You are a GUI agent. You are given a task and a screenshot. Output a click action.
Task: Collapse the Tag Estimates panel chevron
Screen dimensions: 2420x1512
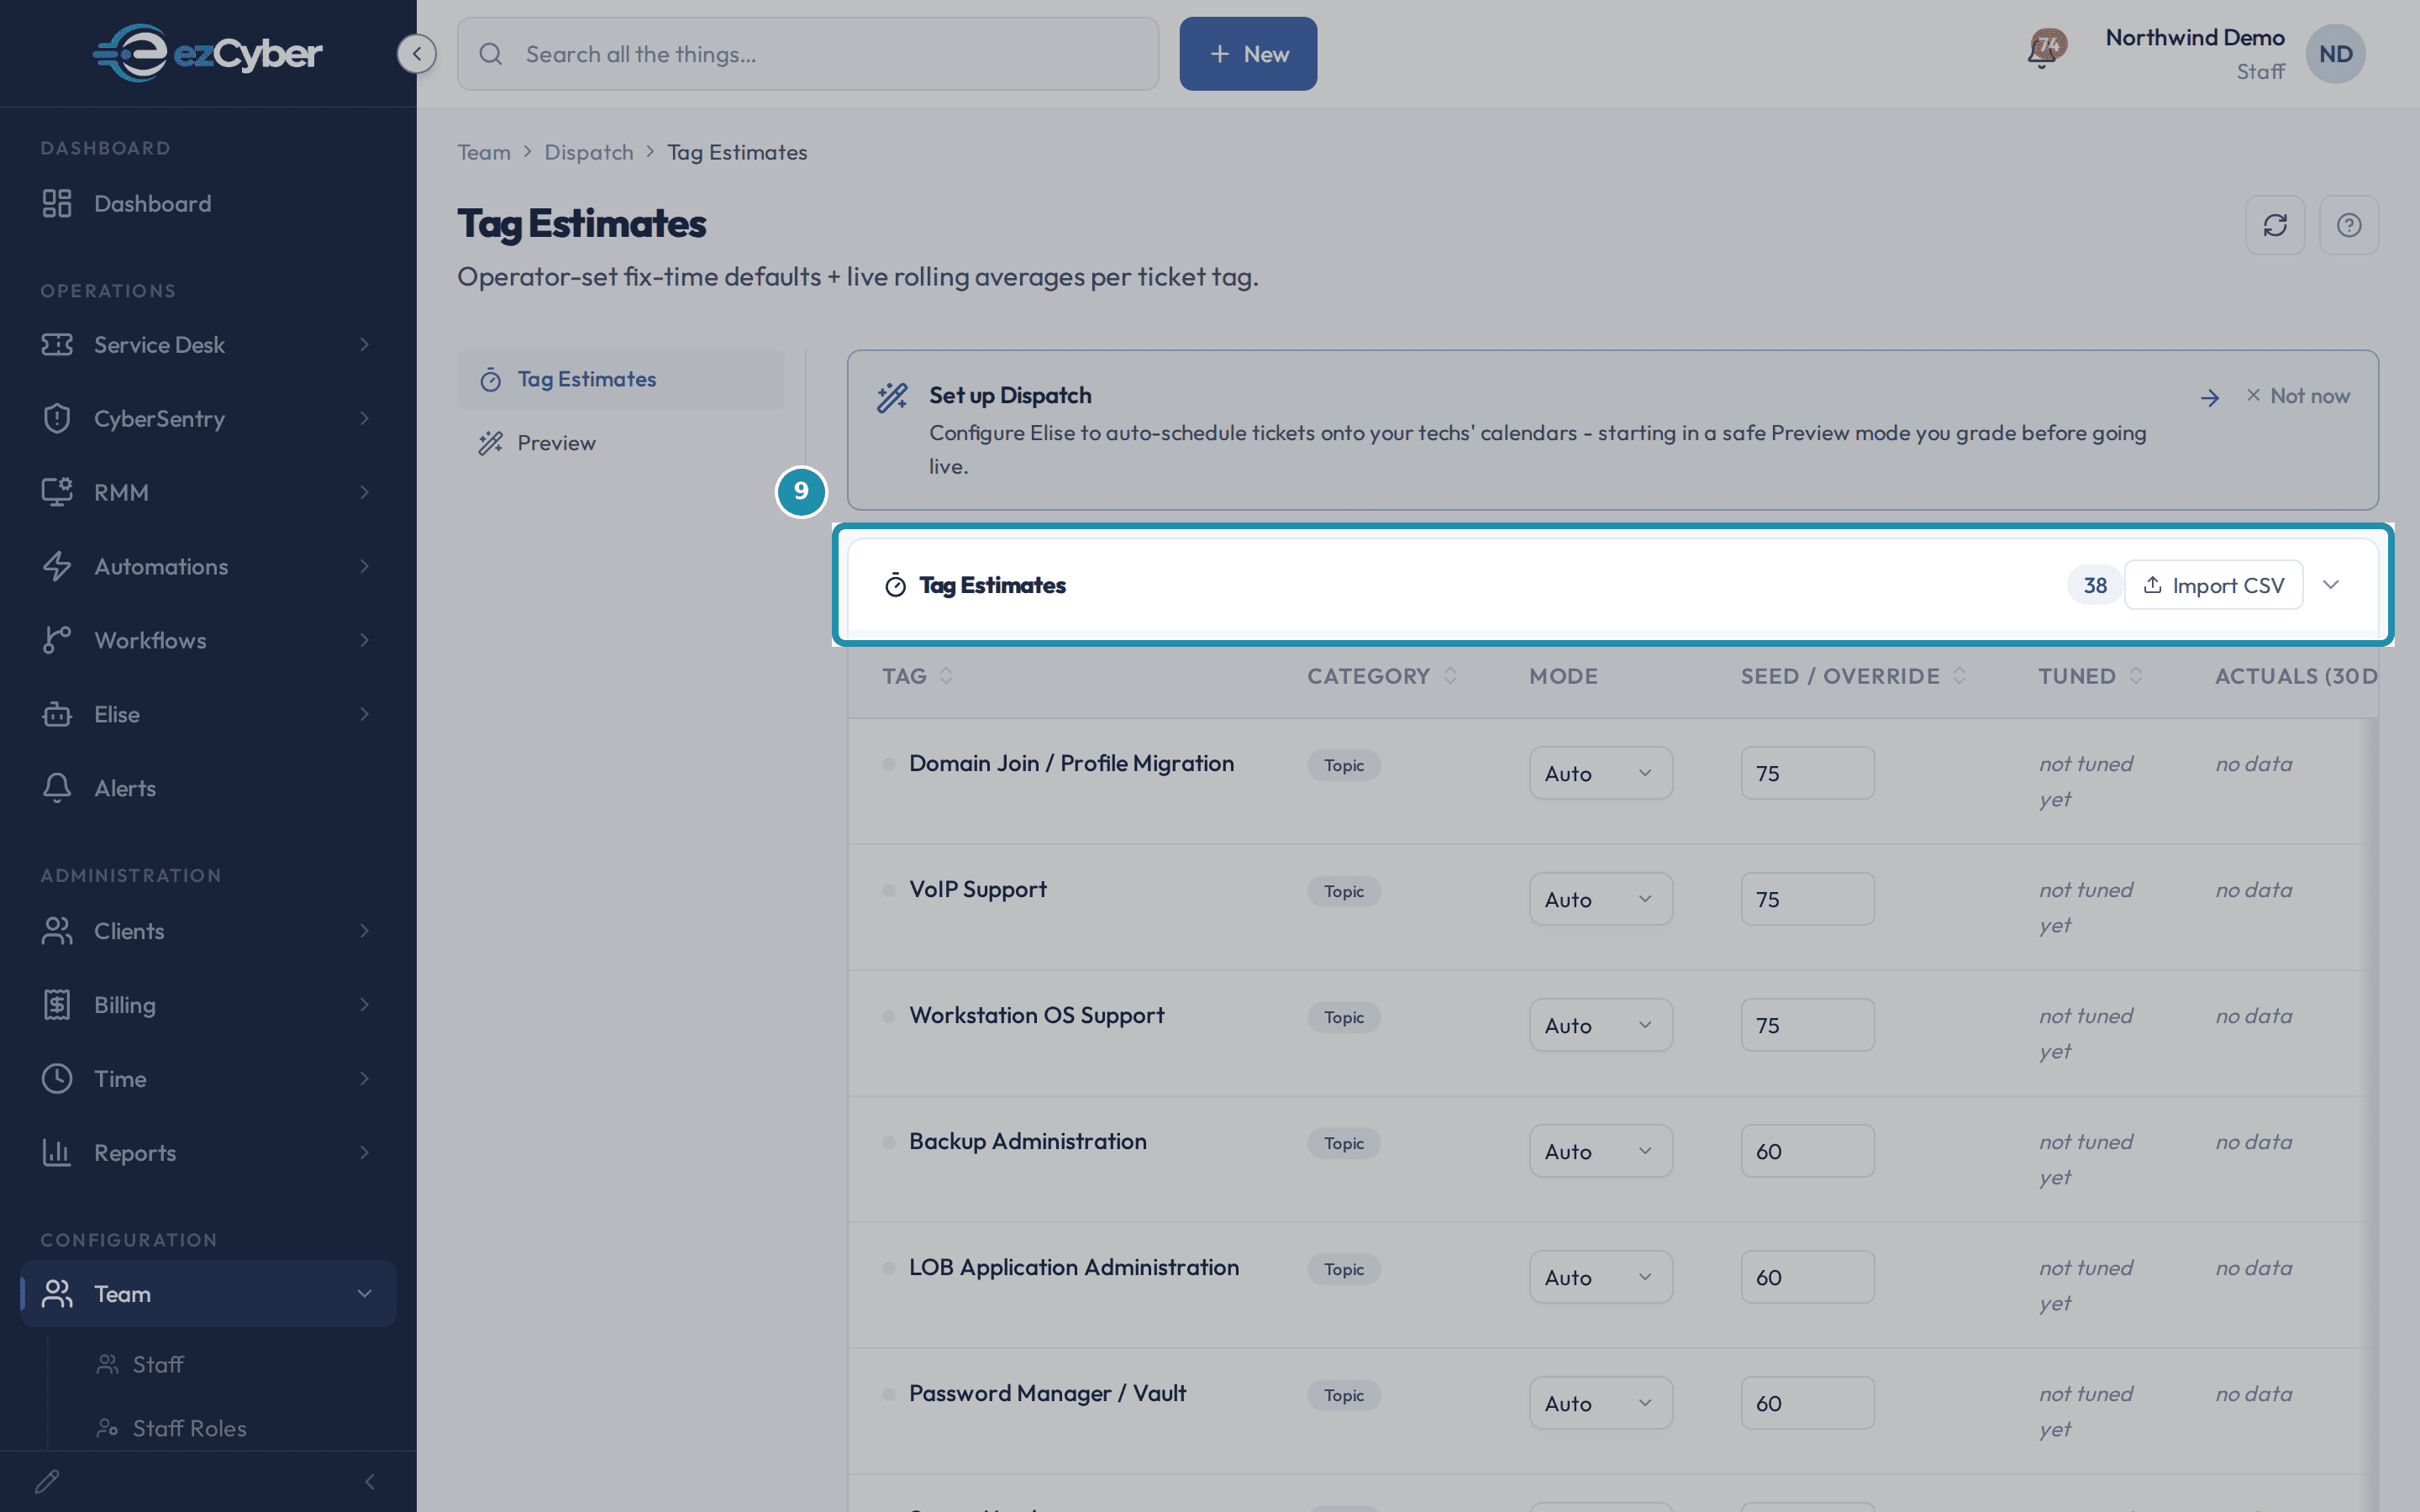[2331, 585]
